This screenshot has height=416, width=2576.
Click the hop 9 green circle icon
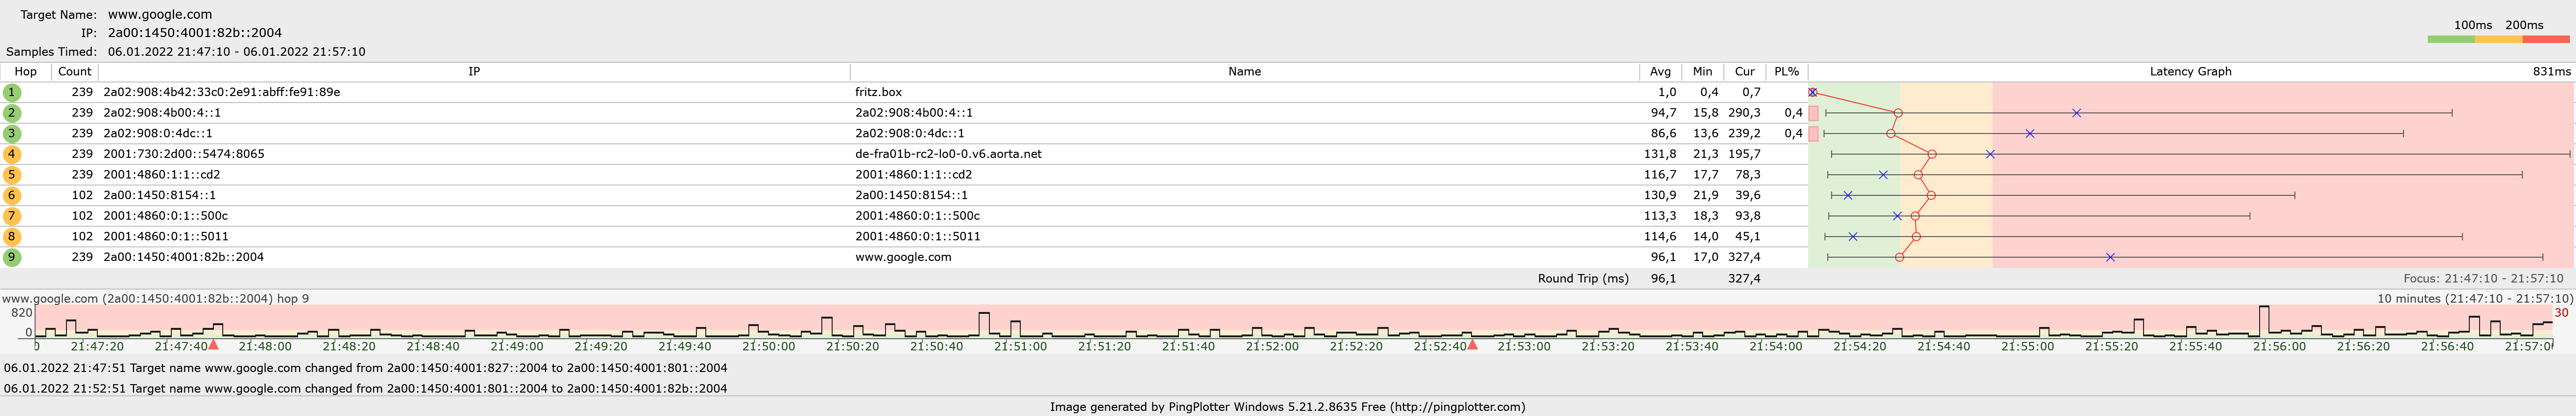coord(12,257)
